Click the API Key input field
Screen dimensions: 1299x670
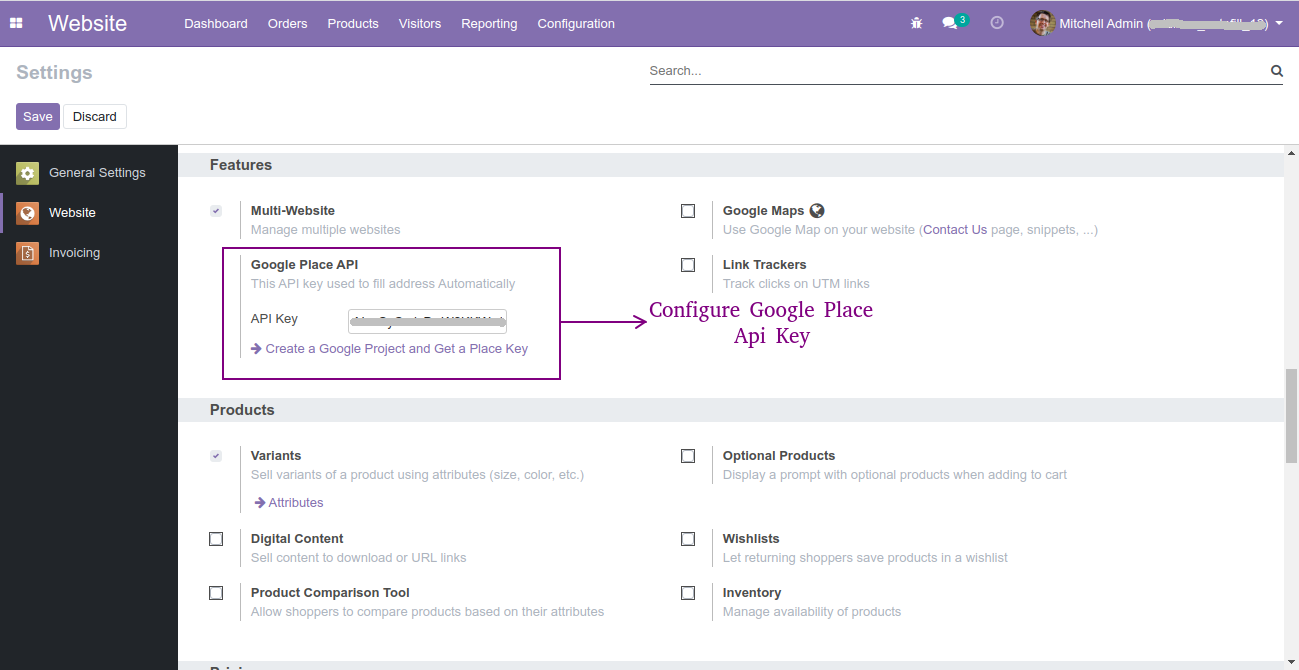click(x=428, y=321)
